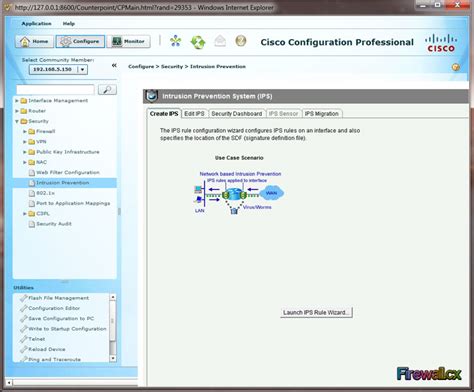
Task: Focus the navigation search field
Action: (55, 90)
